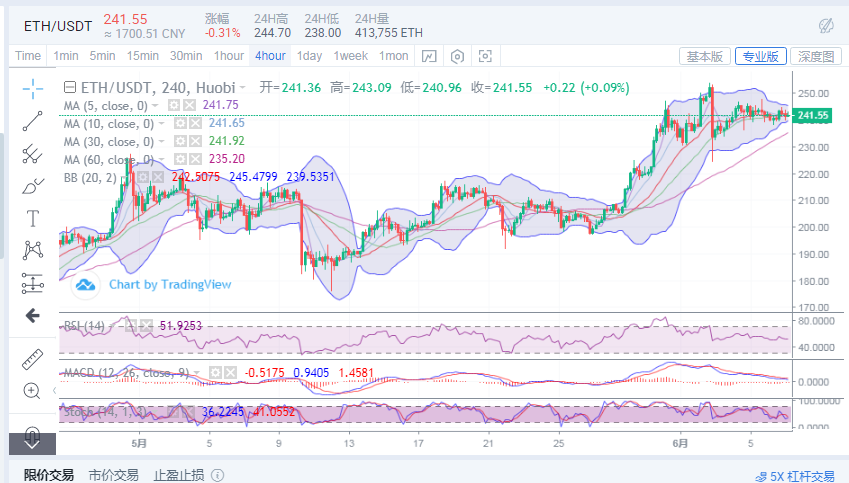This screenshot has height=483, width=849.
Task: Collapse the ETH/USDT legend box toggle
Action: pyautogui.click(x=69, y=88)
